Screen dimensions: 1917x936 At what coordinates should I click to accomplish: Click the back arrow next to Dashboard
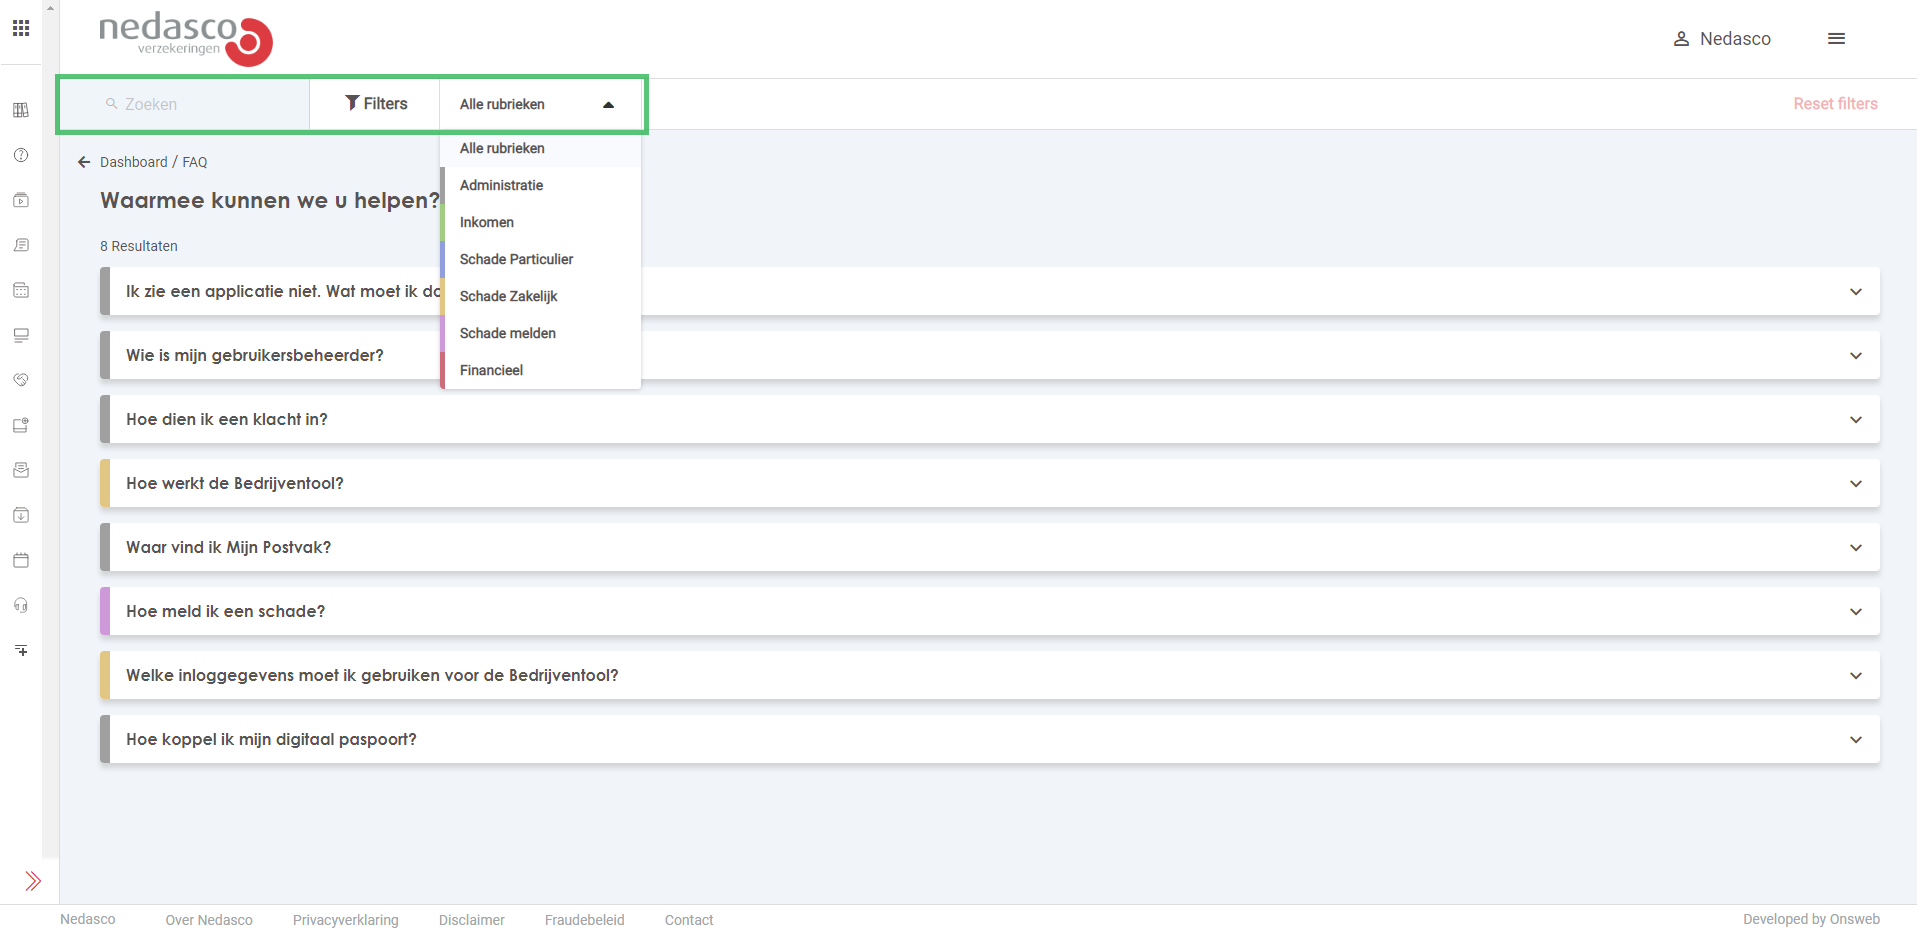pos(84,162)
